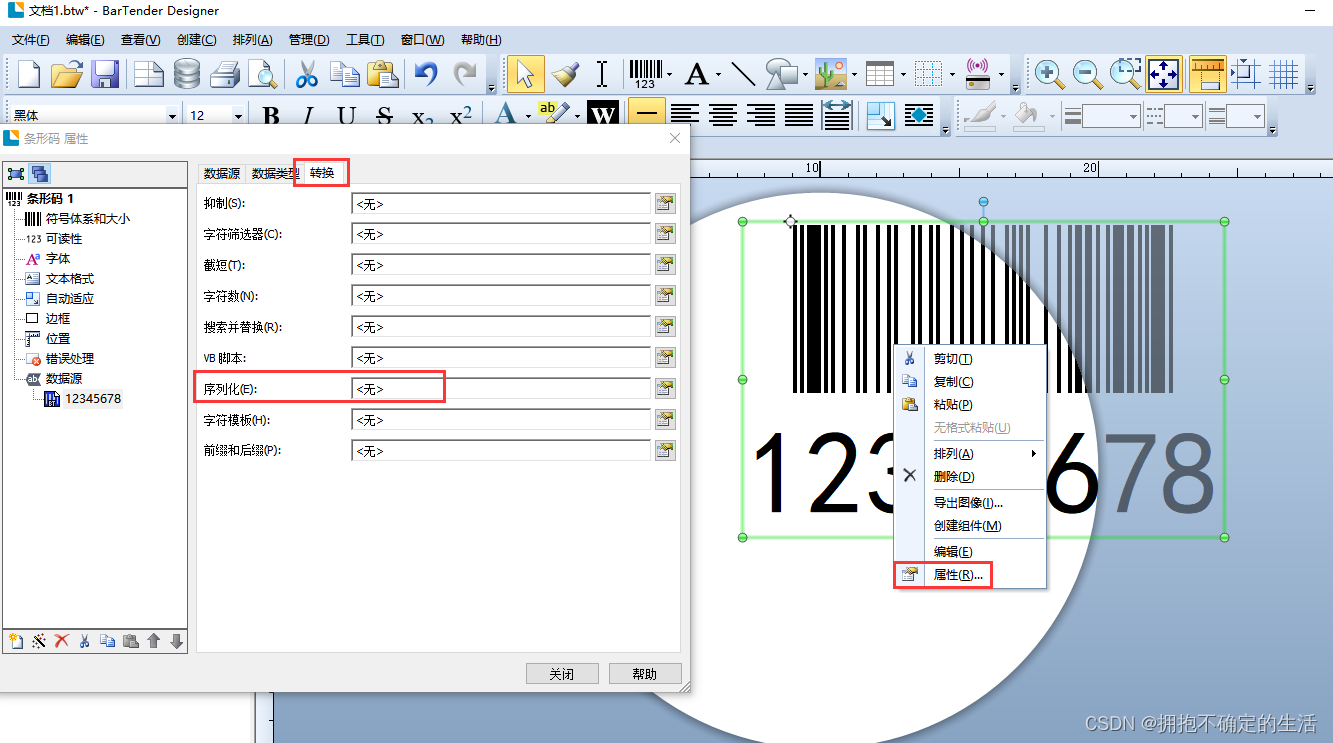Viewport: 1333px width, 743px height.
Task: Click the 关闭 button in the dialog
Action: [562, 674]
